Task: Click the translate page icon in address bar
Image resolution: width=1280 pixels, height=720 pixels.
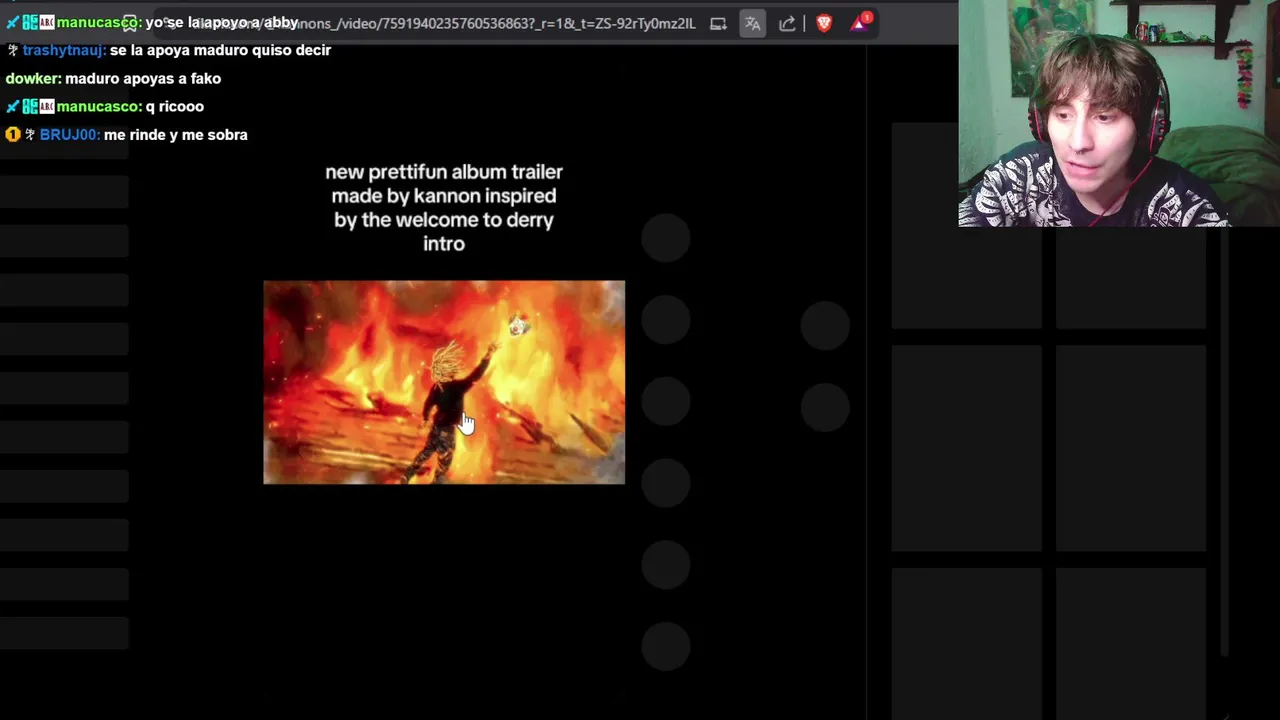Action: (753, 23)
